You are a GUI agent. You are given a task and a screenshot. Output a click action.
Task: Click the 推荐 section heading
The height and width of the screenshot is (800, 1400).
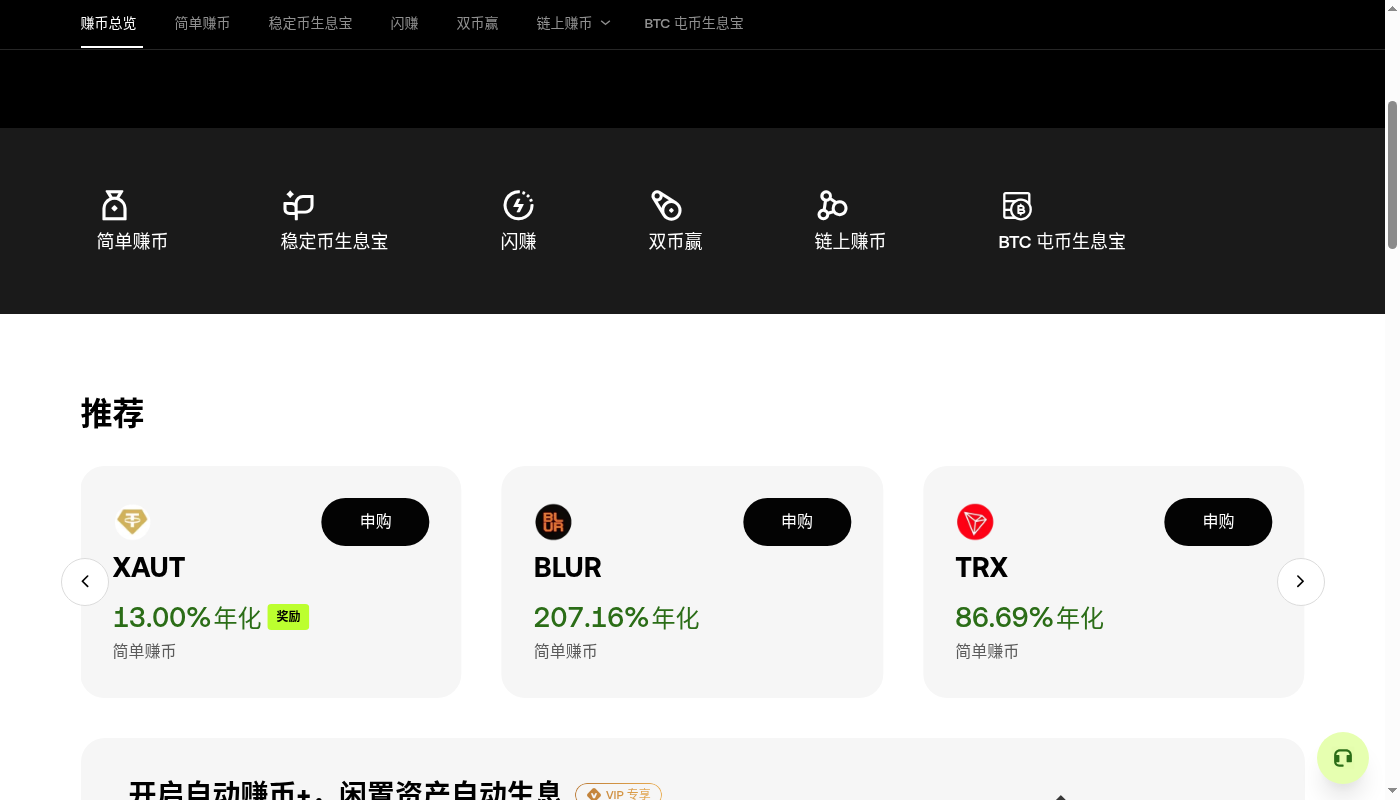click(112, 413)
